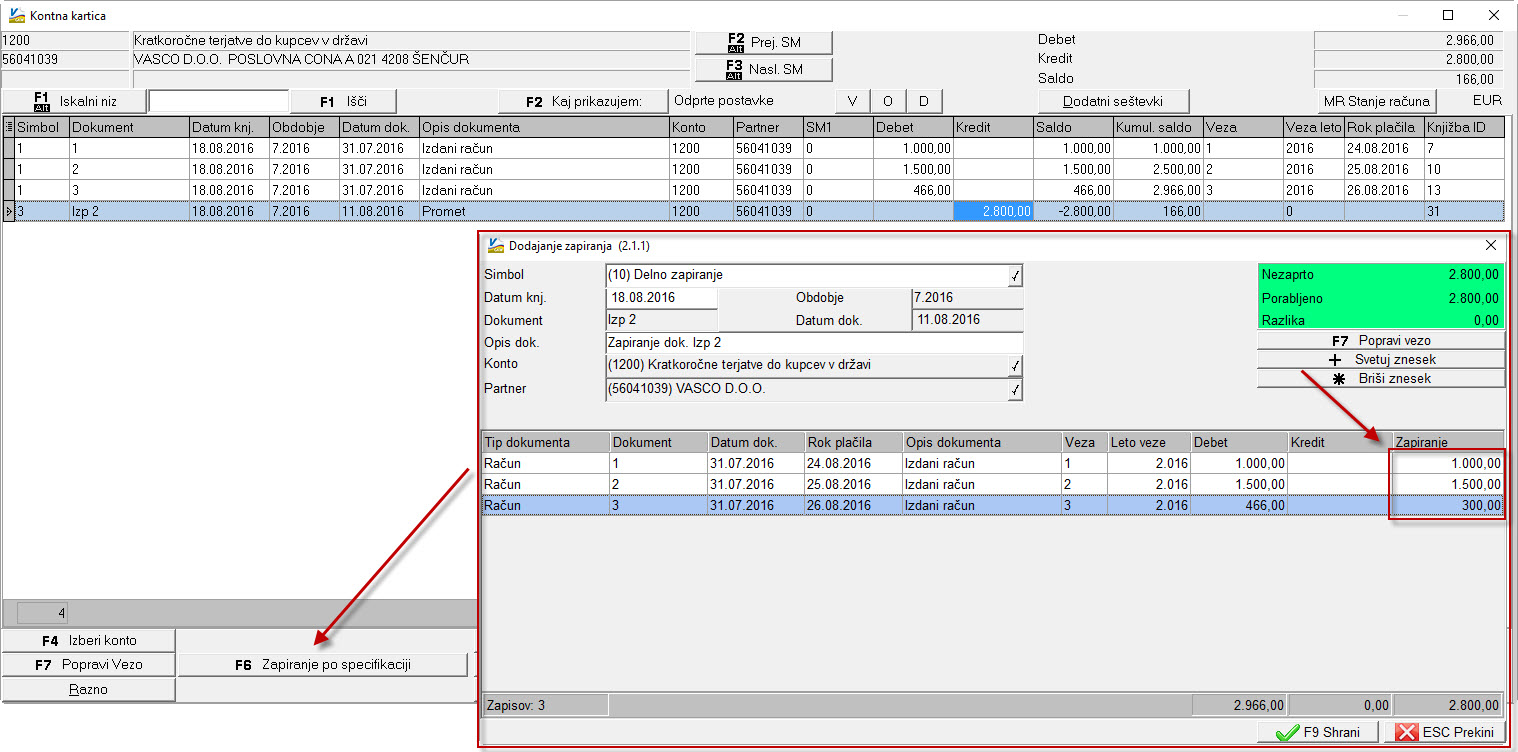Click F6 Zapiranje po specifikaciji
The image size is (1518, 752).
pyautogui.click(x=322, y=664)
